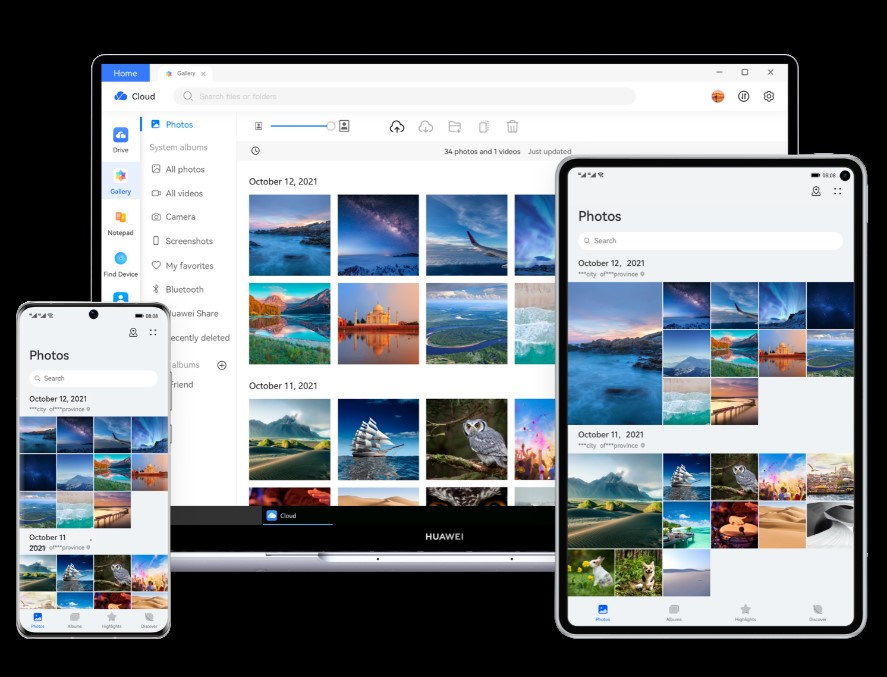Click the move to folder icon
The image size is (887, 677).
click(x=454, y=126)
